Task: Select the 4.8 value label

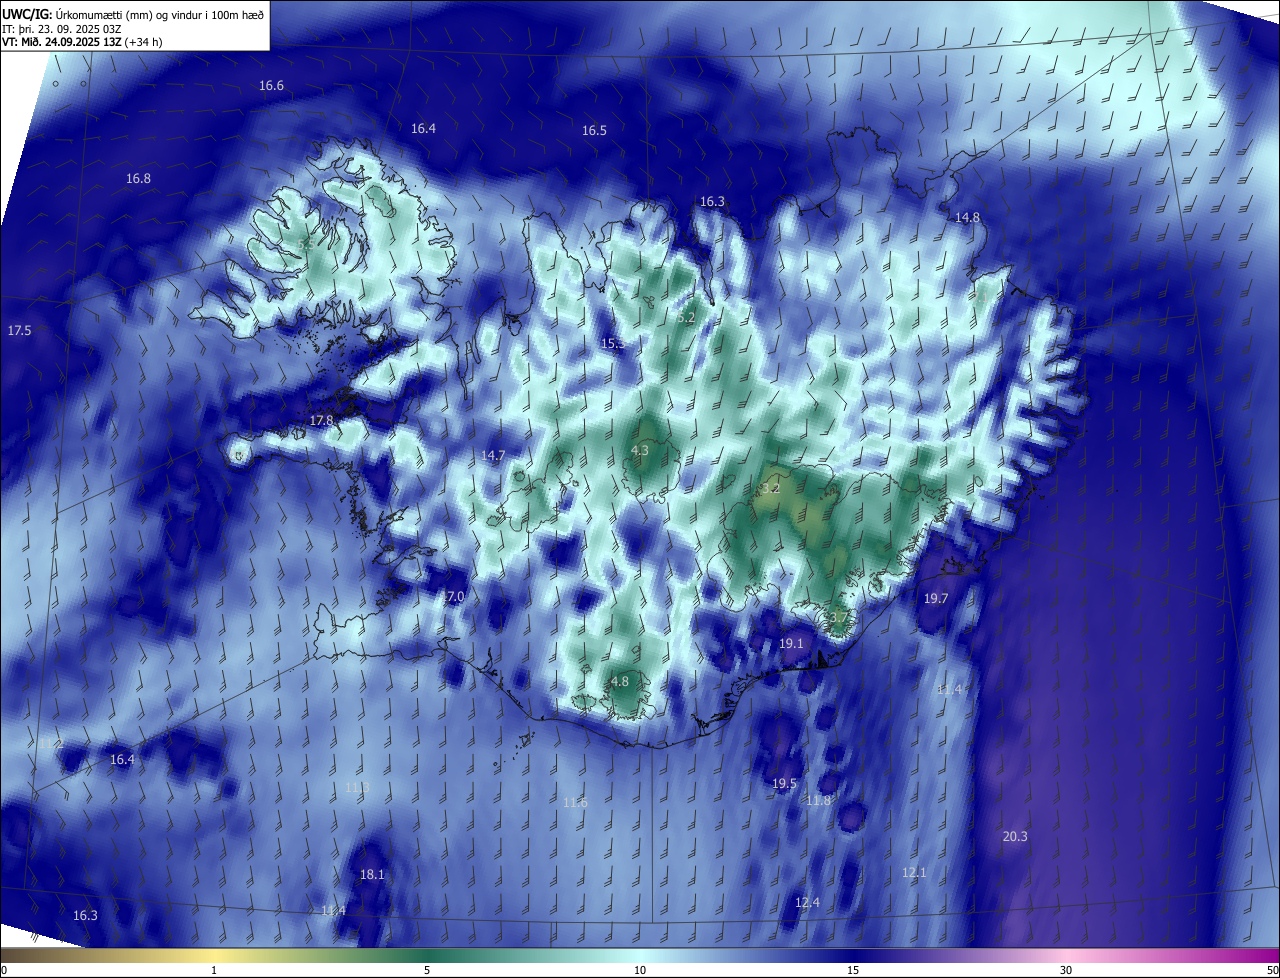Action: point(619,682)
